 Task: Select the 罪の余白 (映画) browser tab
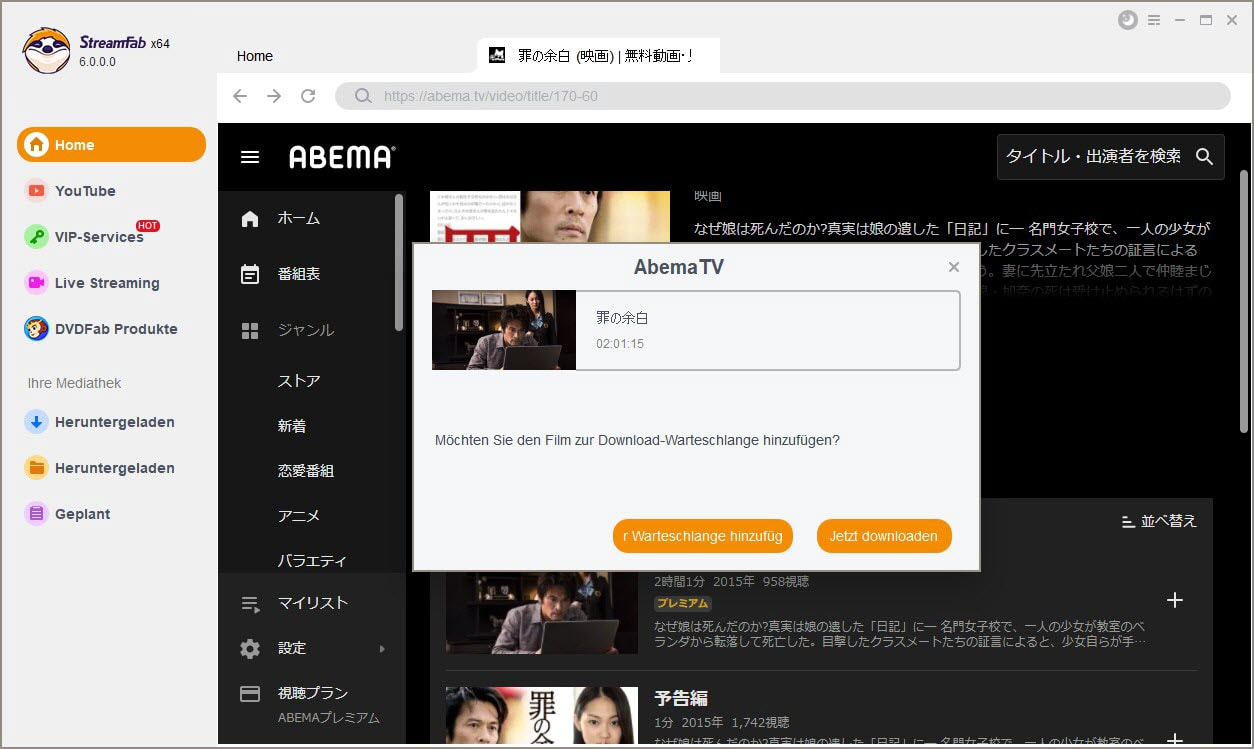(599, 56)
